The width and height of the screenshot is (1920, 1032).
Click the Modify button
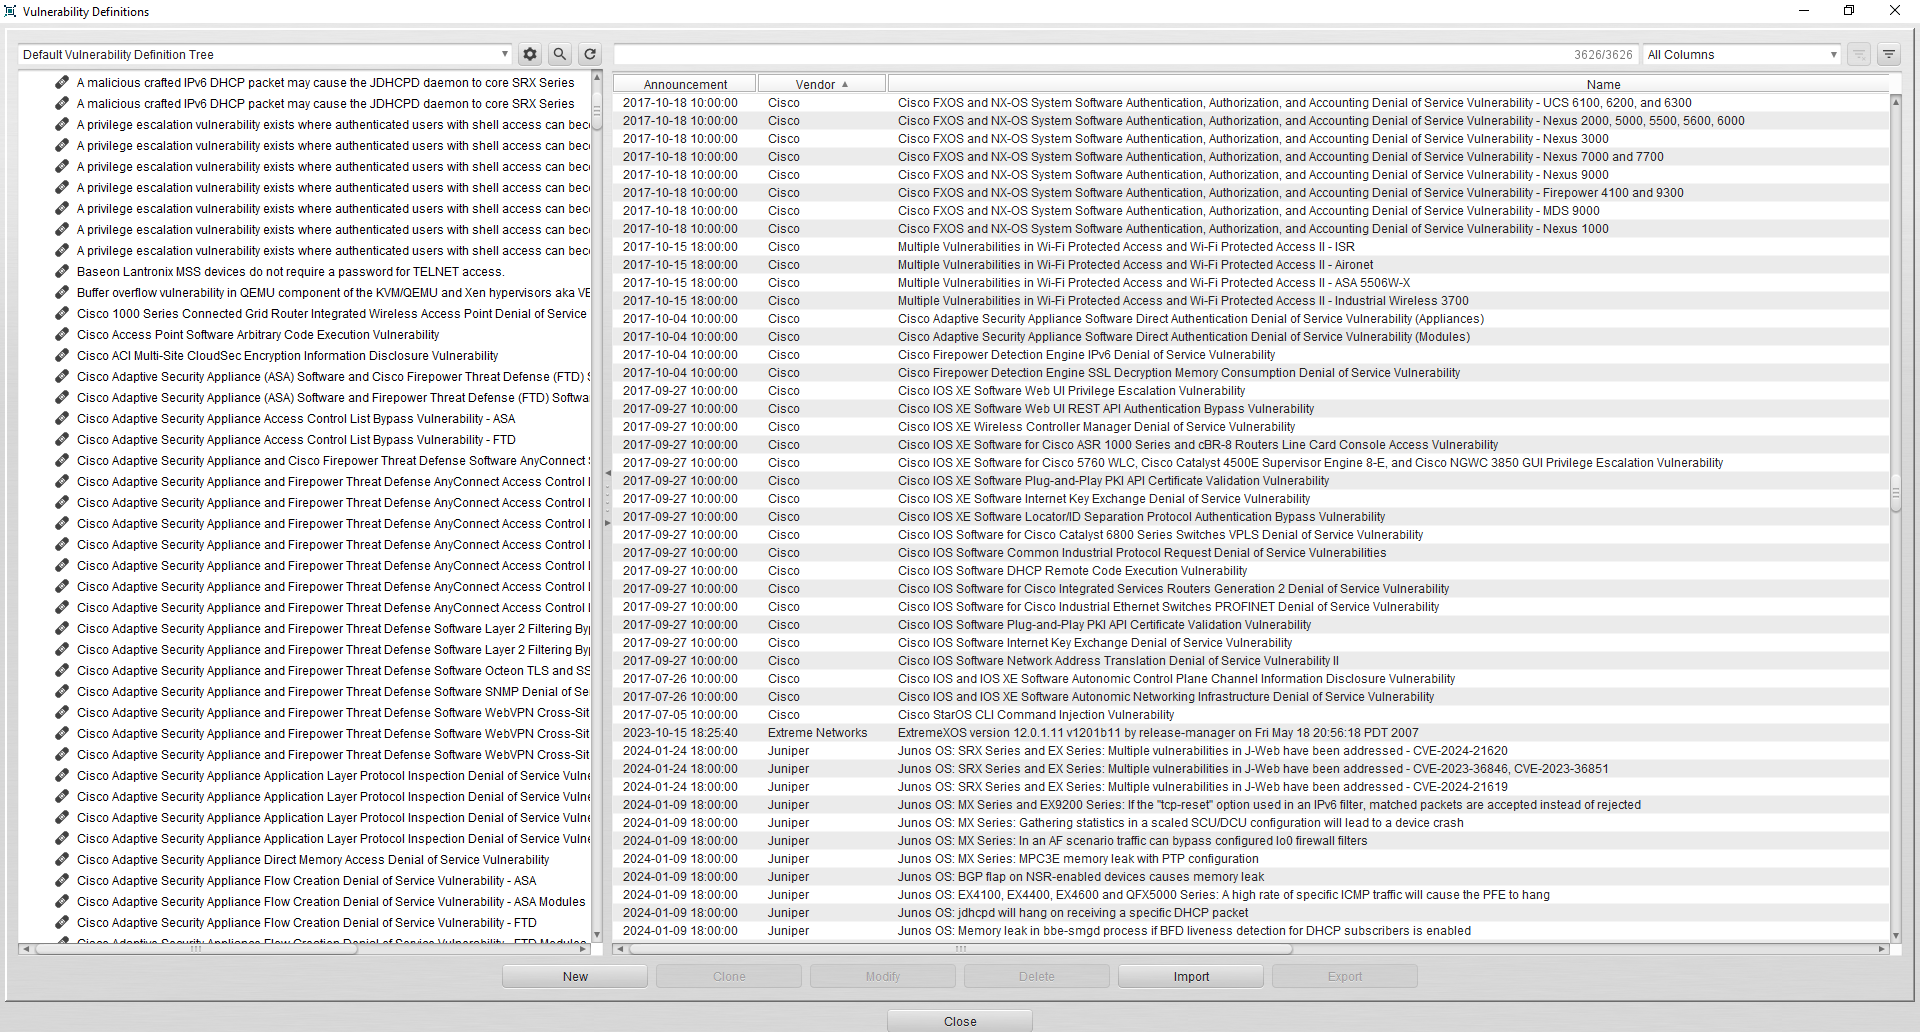pyautogui.click(x=883, y=976)
